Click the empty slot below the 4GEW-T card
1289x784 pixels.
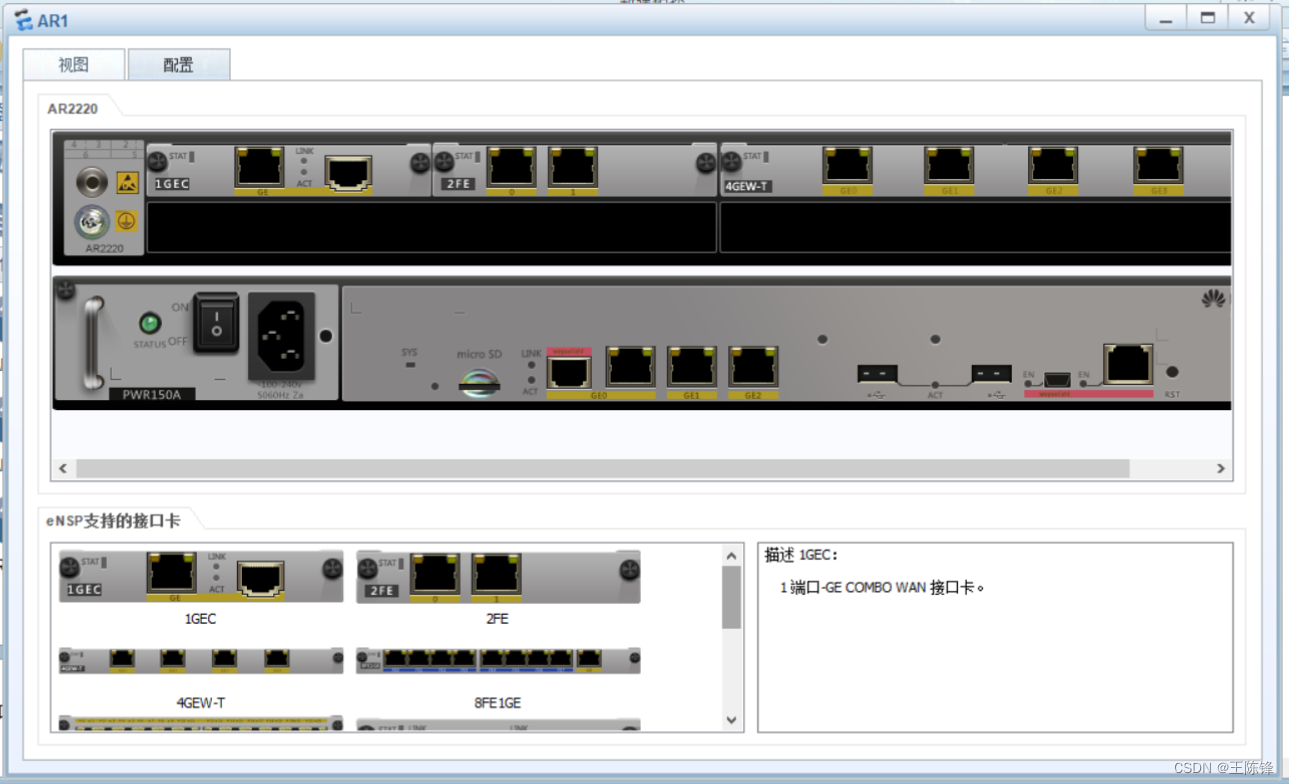(x=976, y=227)
